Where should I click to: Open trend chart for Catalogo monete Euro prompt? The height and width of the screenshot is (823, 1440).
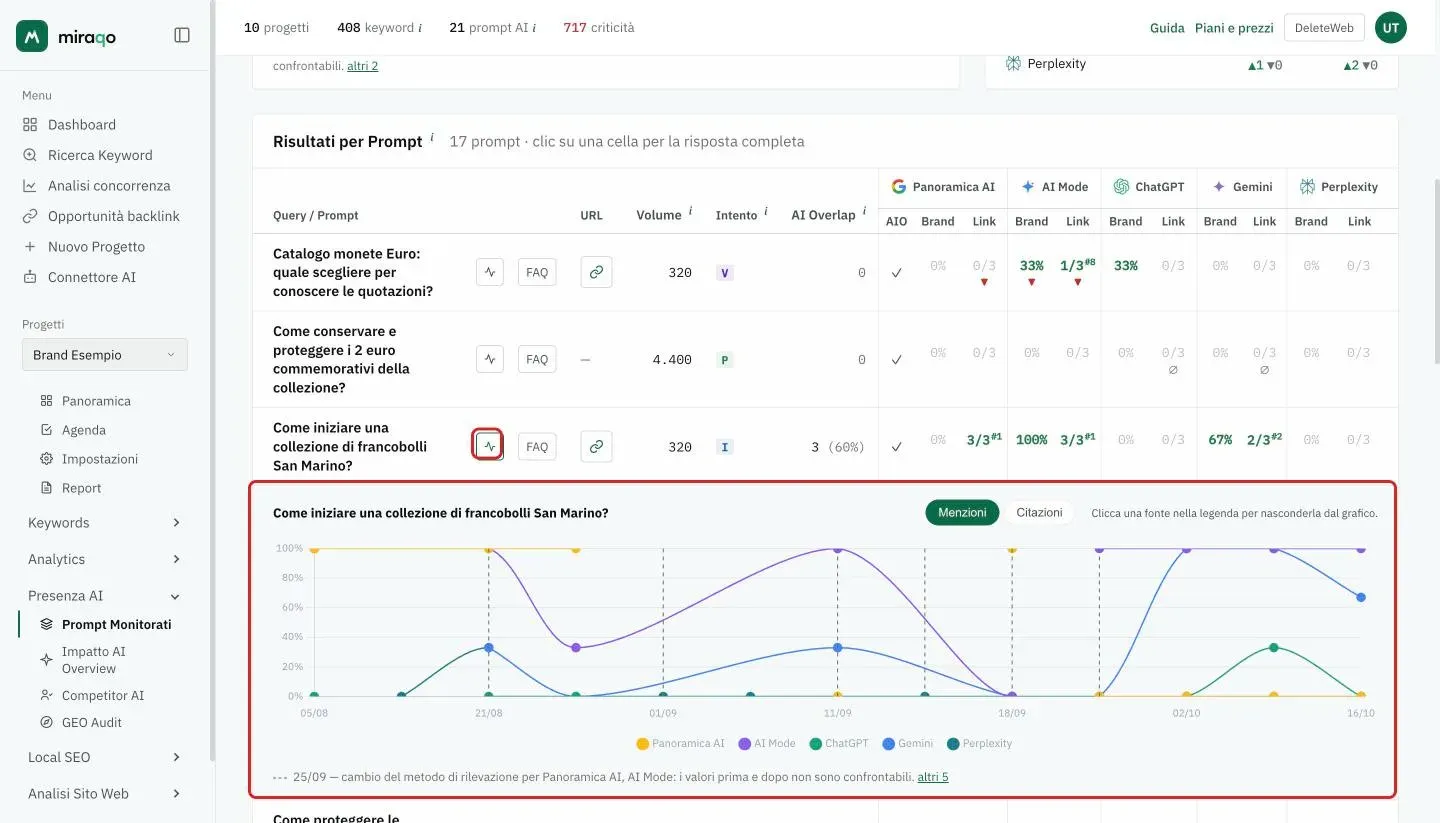tap(489, 272)
